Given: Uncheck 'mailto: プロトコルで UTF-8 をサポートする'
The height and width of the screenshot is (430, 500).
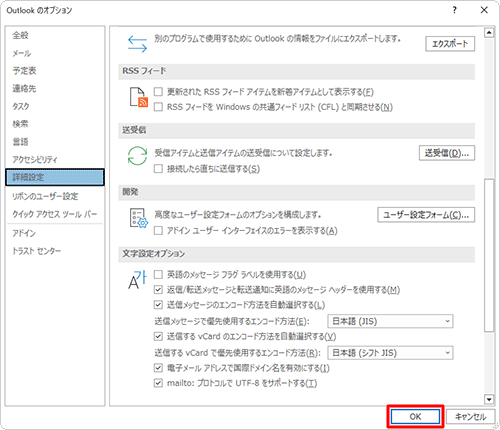Looking at the screenshot, I should pyautogui.click(x=158, y=383).
